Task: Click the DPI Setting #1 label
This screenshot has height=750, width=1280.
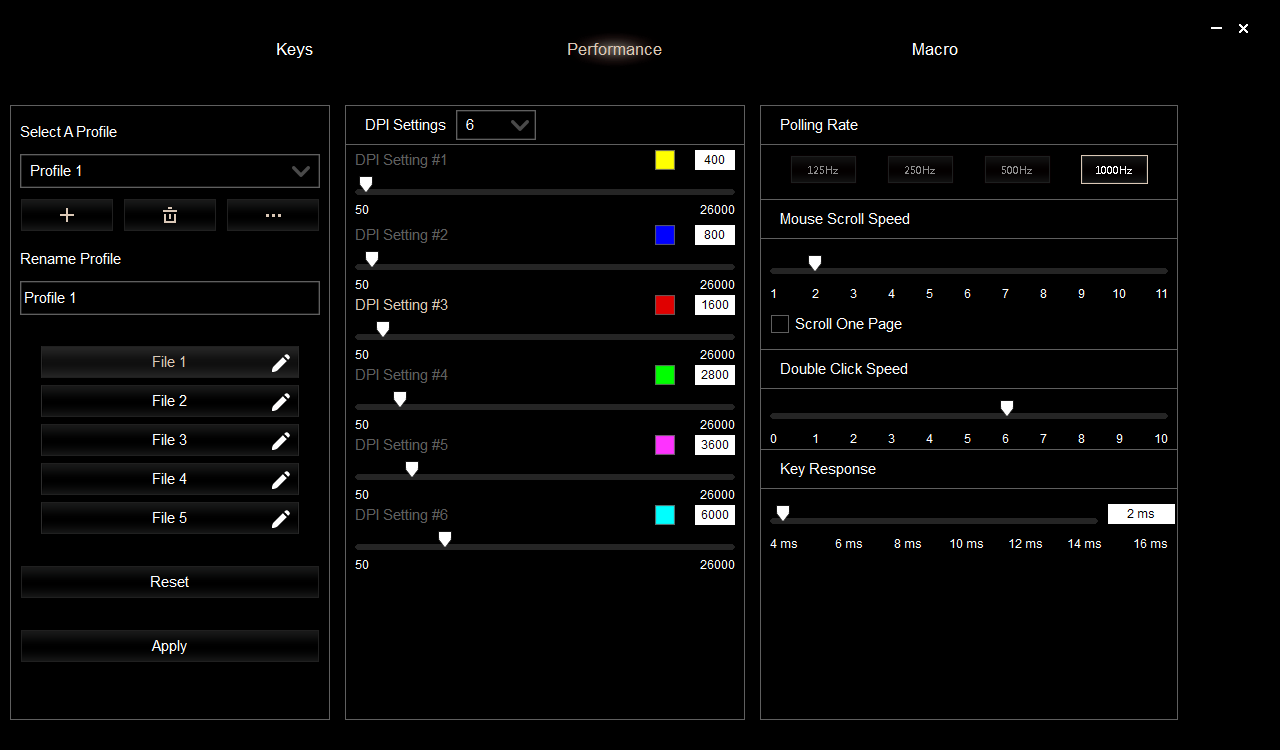Action: 402,160
